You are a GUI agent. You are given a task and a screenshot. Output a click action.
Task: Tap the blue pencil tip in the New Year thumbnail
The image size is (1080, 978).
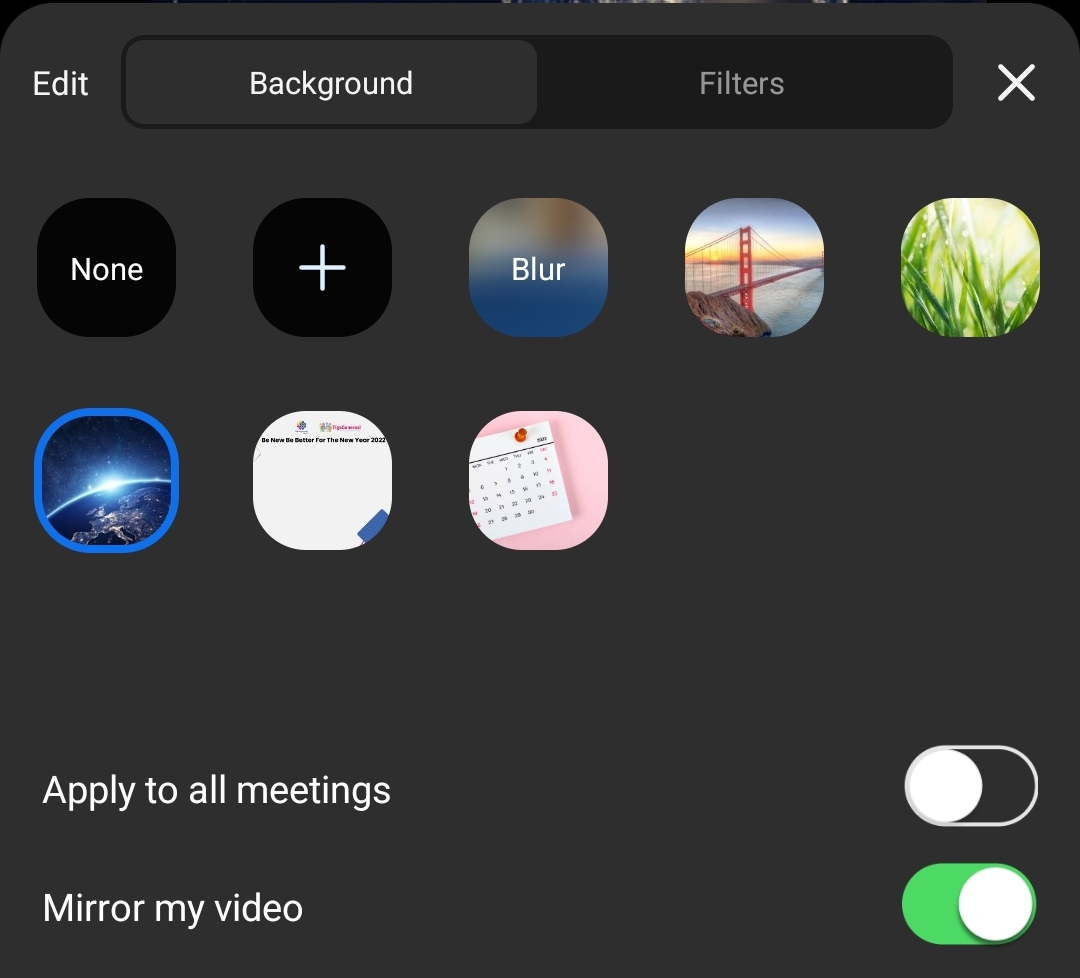373,526
